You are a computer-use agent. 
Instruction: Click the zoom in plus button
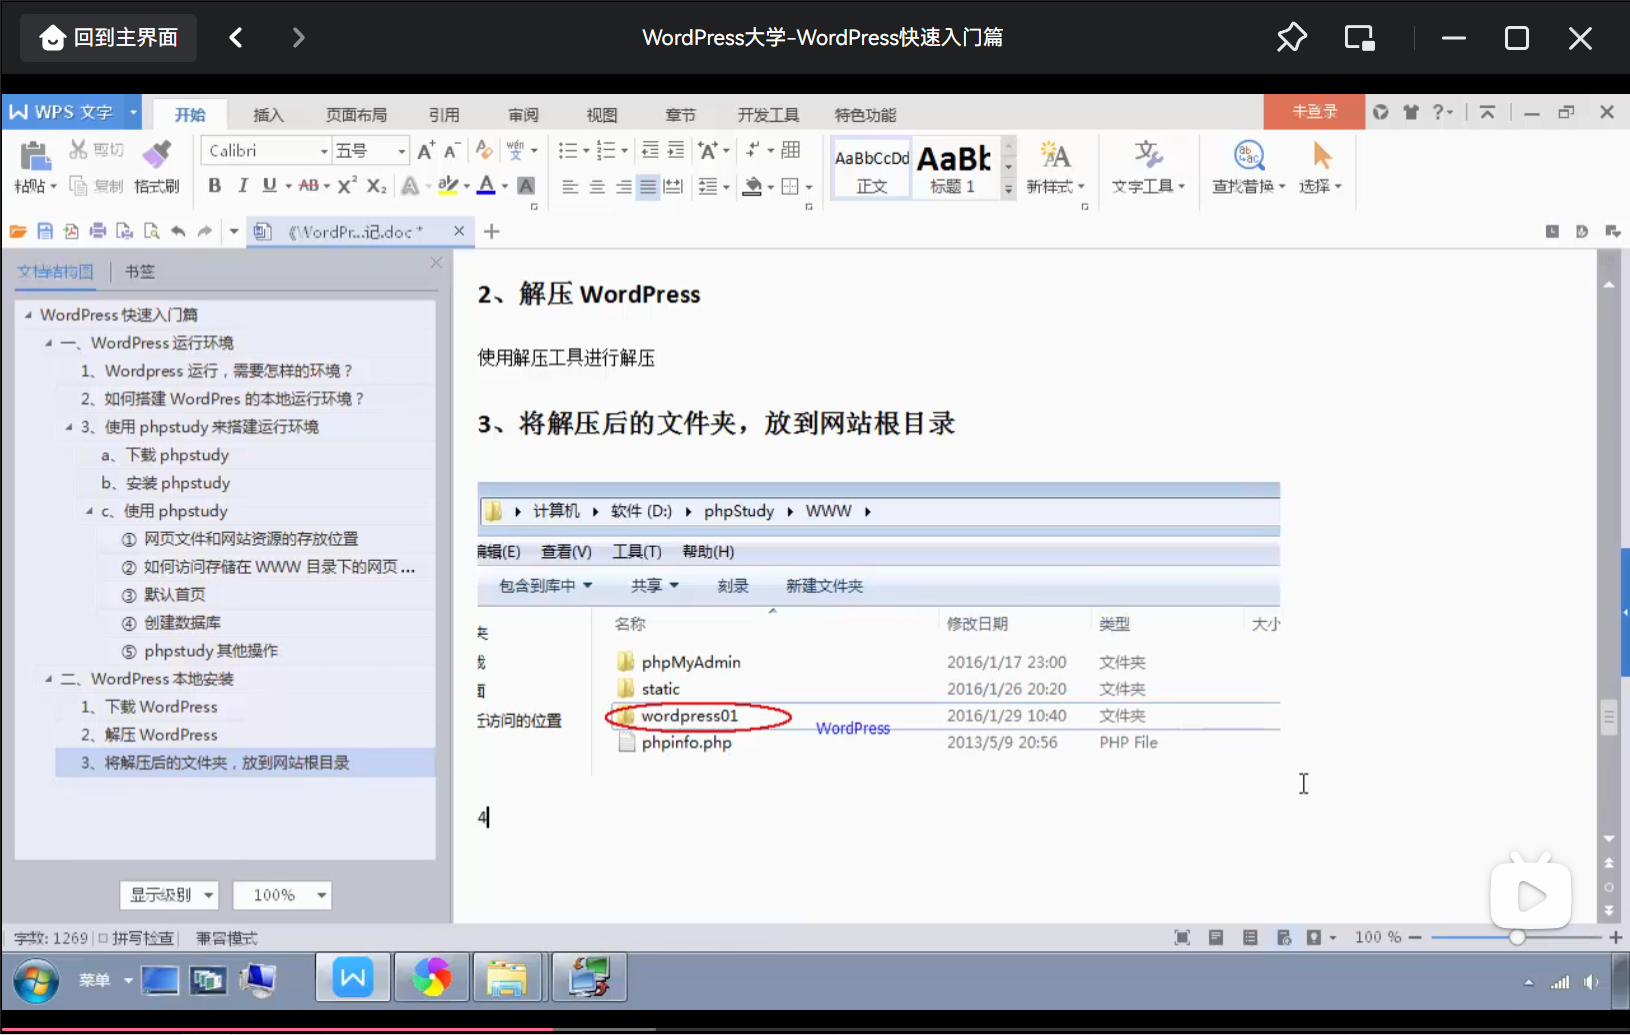[x=1614, y=937]
